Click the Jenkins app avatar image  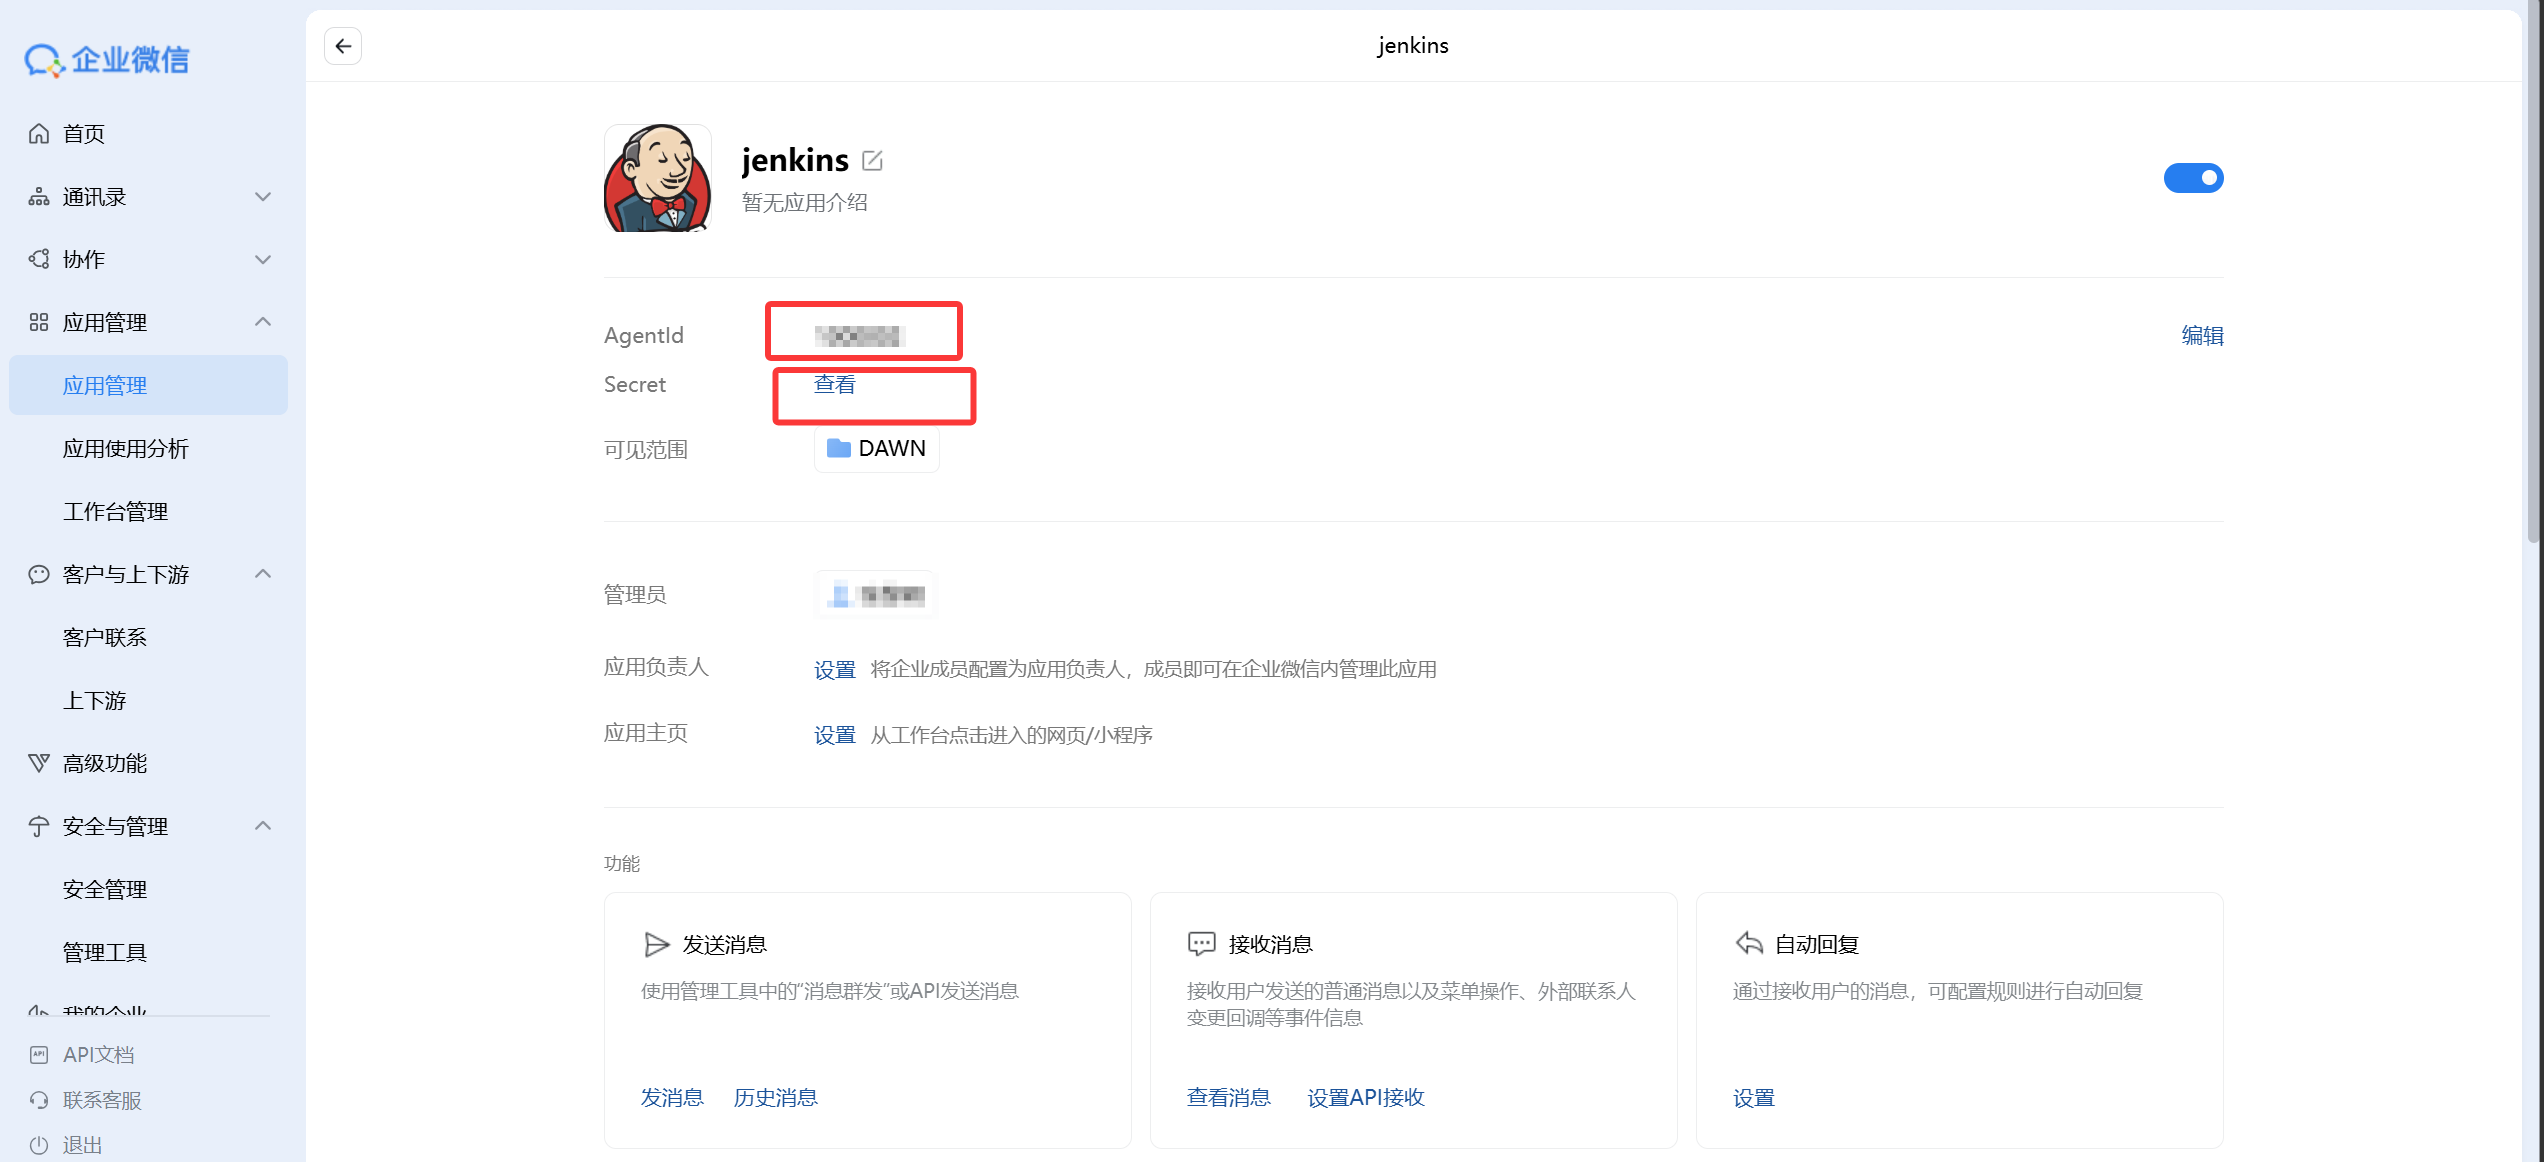coord(658,178)
